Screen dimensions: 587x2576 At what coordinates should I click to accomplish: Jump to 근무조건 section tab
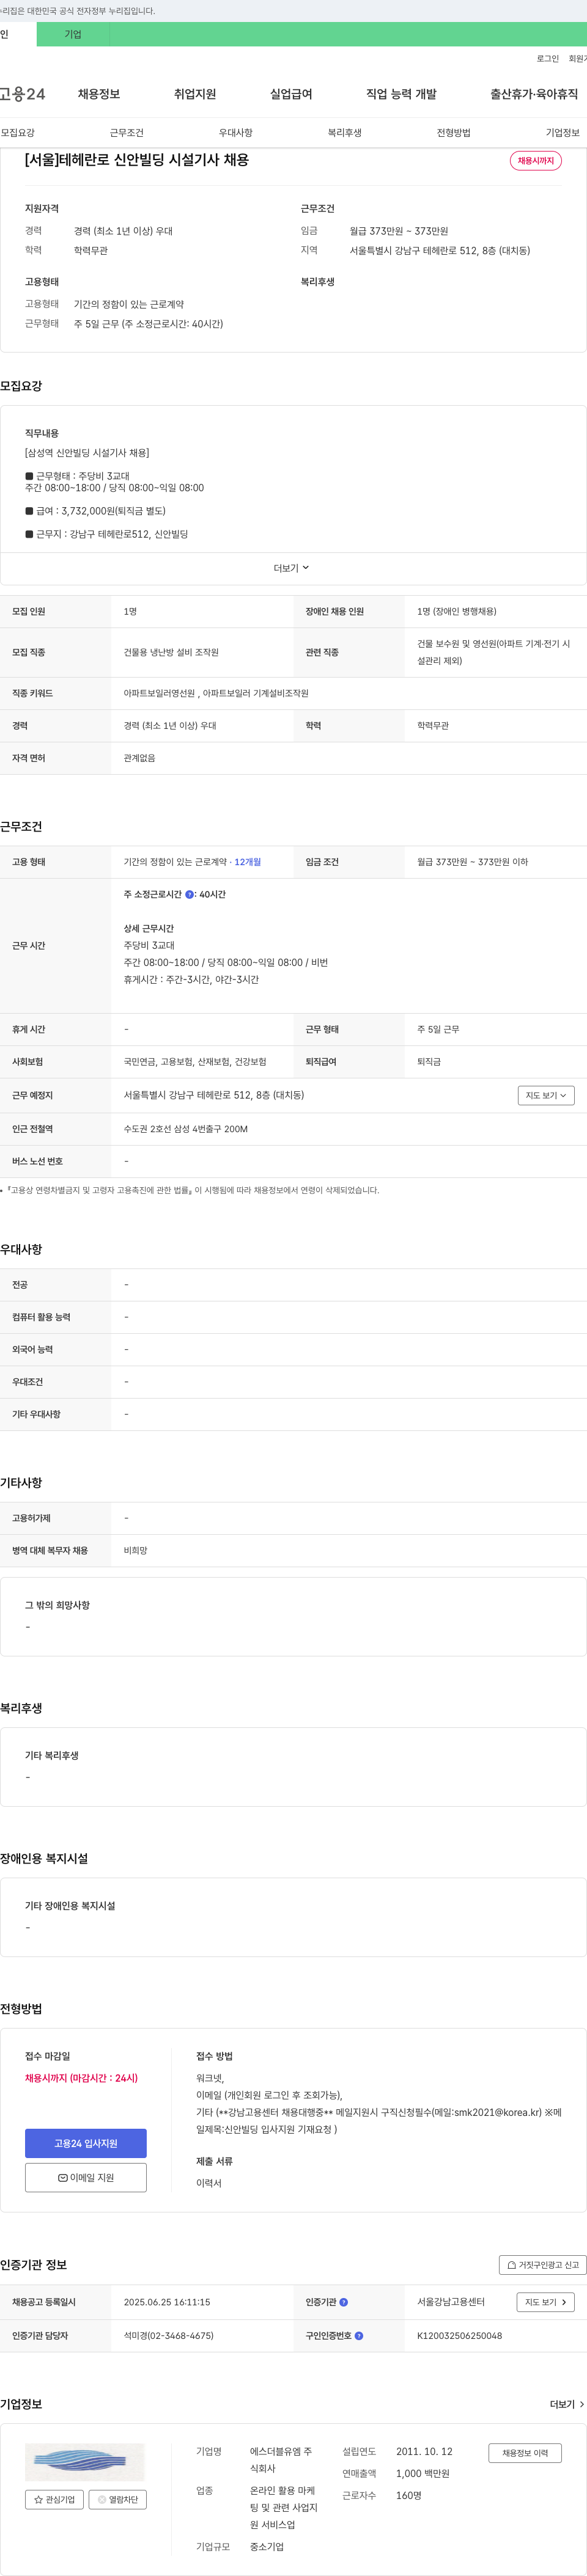pos(127,133)
